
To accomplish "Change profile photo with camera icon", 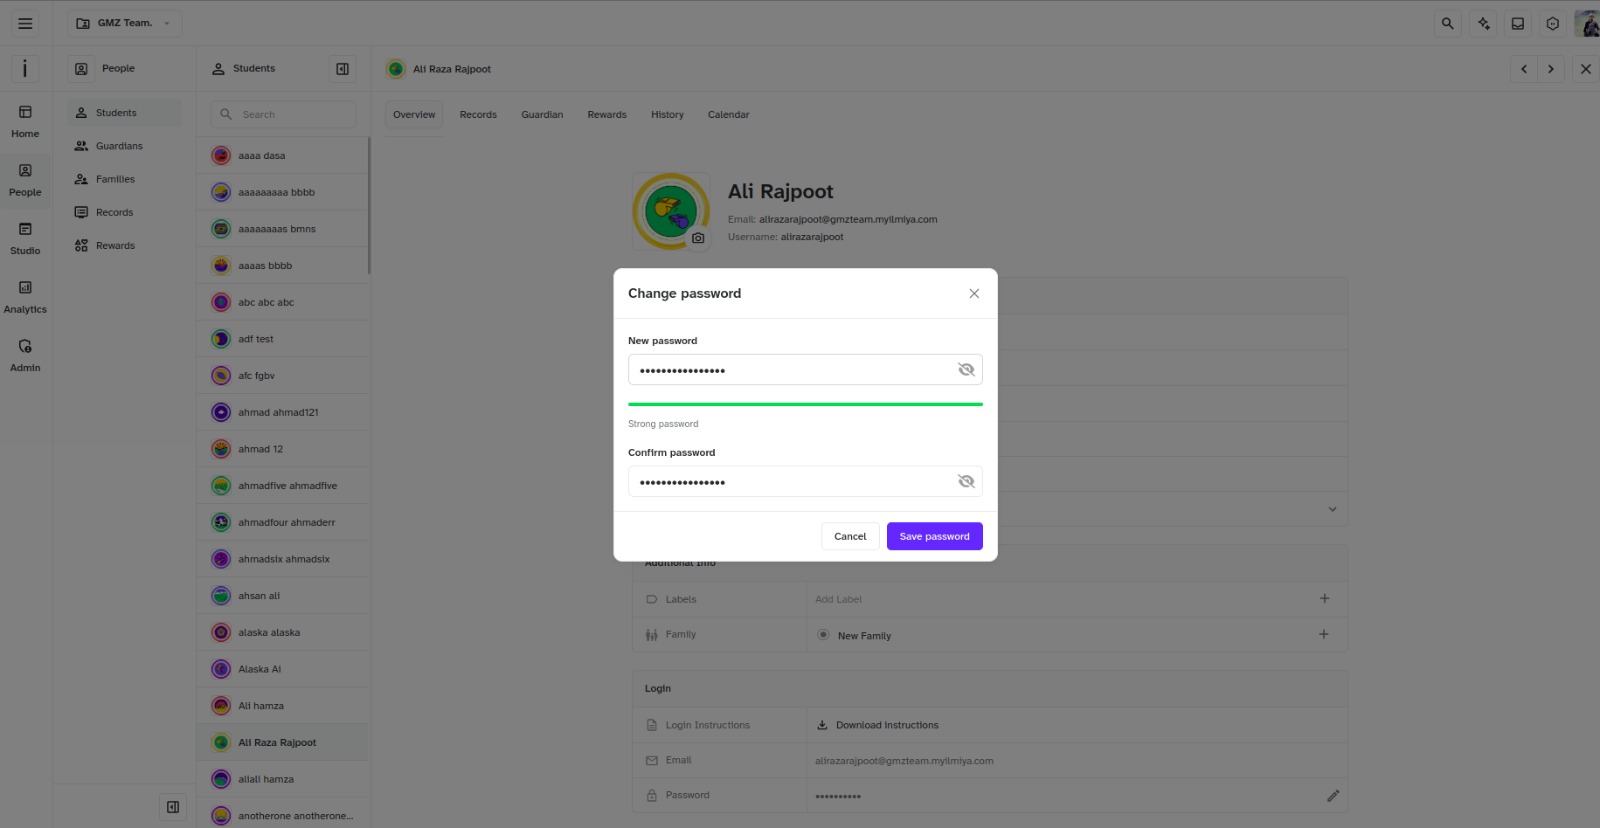I will [698, 238].
